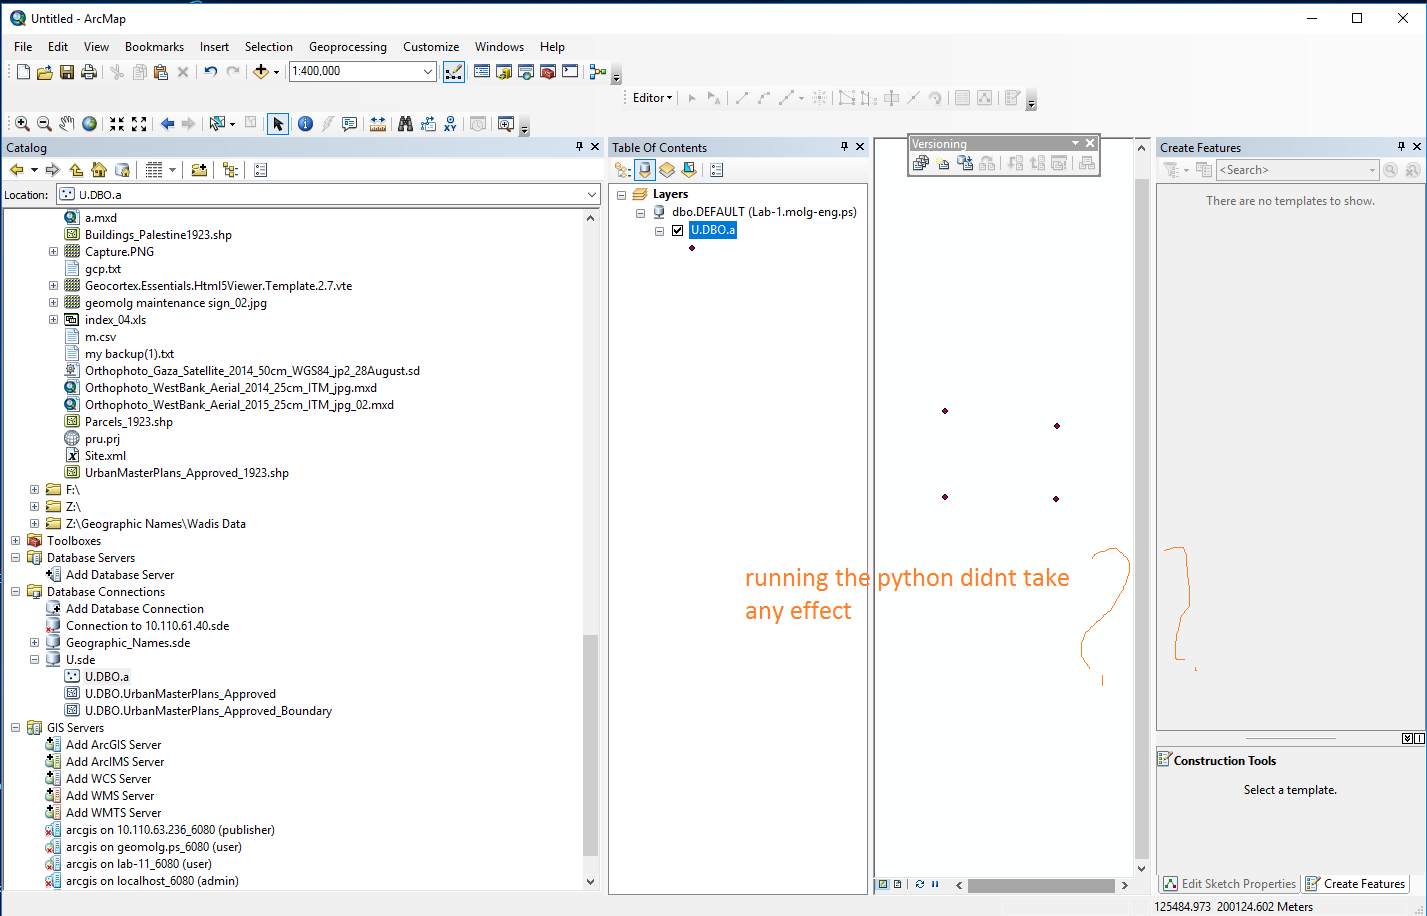Activate the Pan hand tool
This screenshot has width=1427, height=916.
coord(66,124)
